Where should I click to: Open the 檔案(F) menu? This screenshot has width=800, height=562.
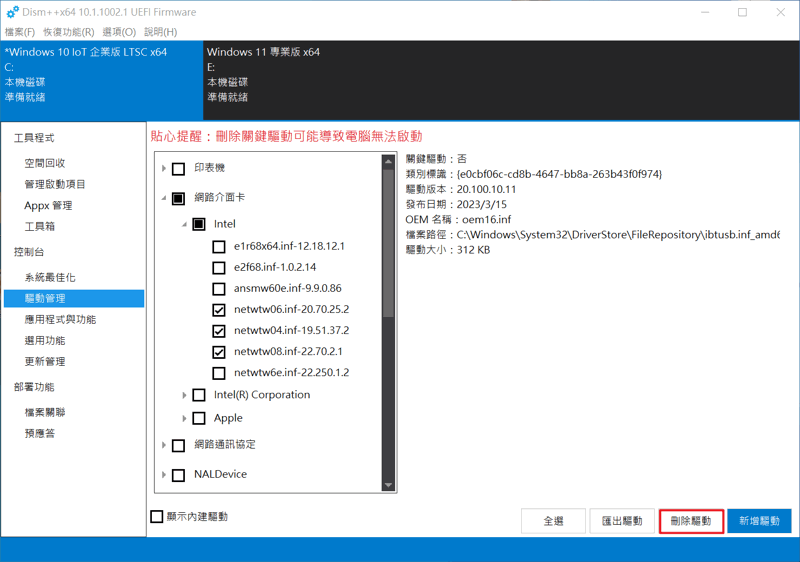point(20,32)
